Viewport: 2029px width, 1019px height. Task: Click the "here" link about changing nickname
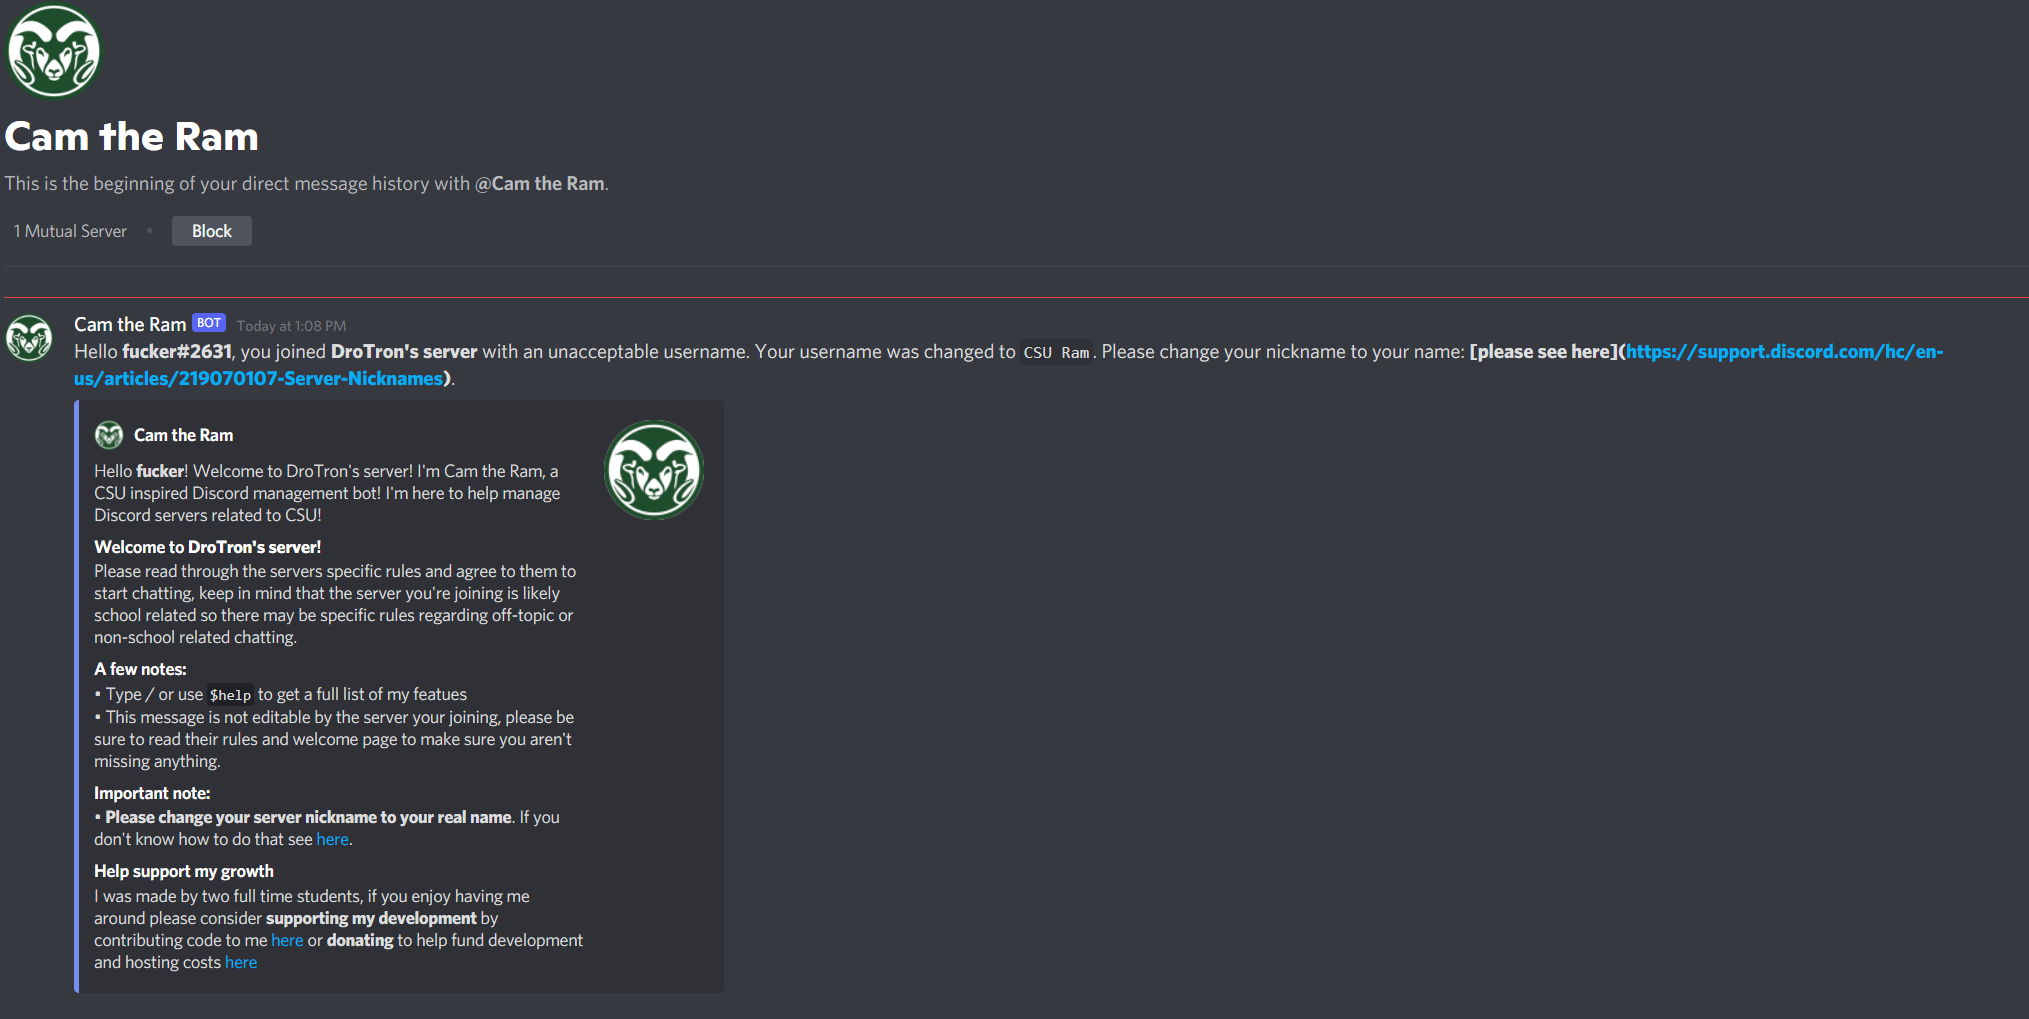click(332, 840)
